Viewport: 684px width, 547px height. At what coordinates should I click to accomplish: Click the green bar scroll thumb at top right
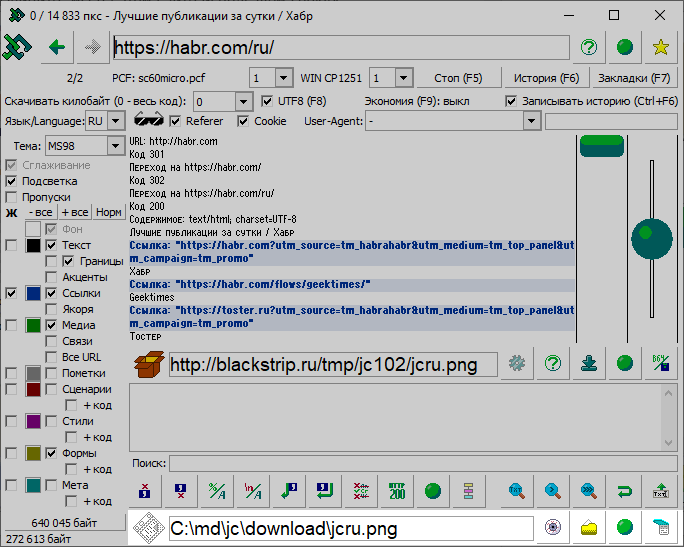click(602, 146)
